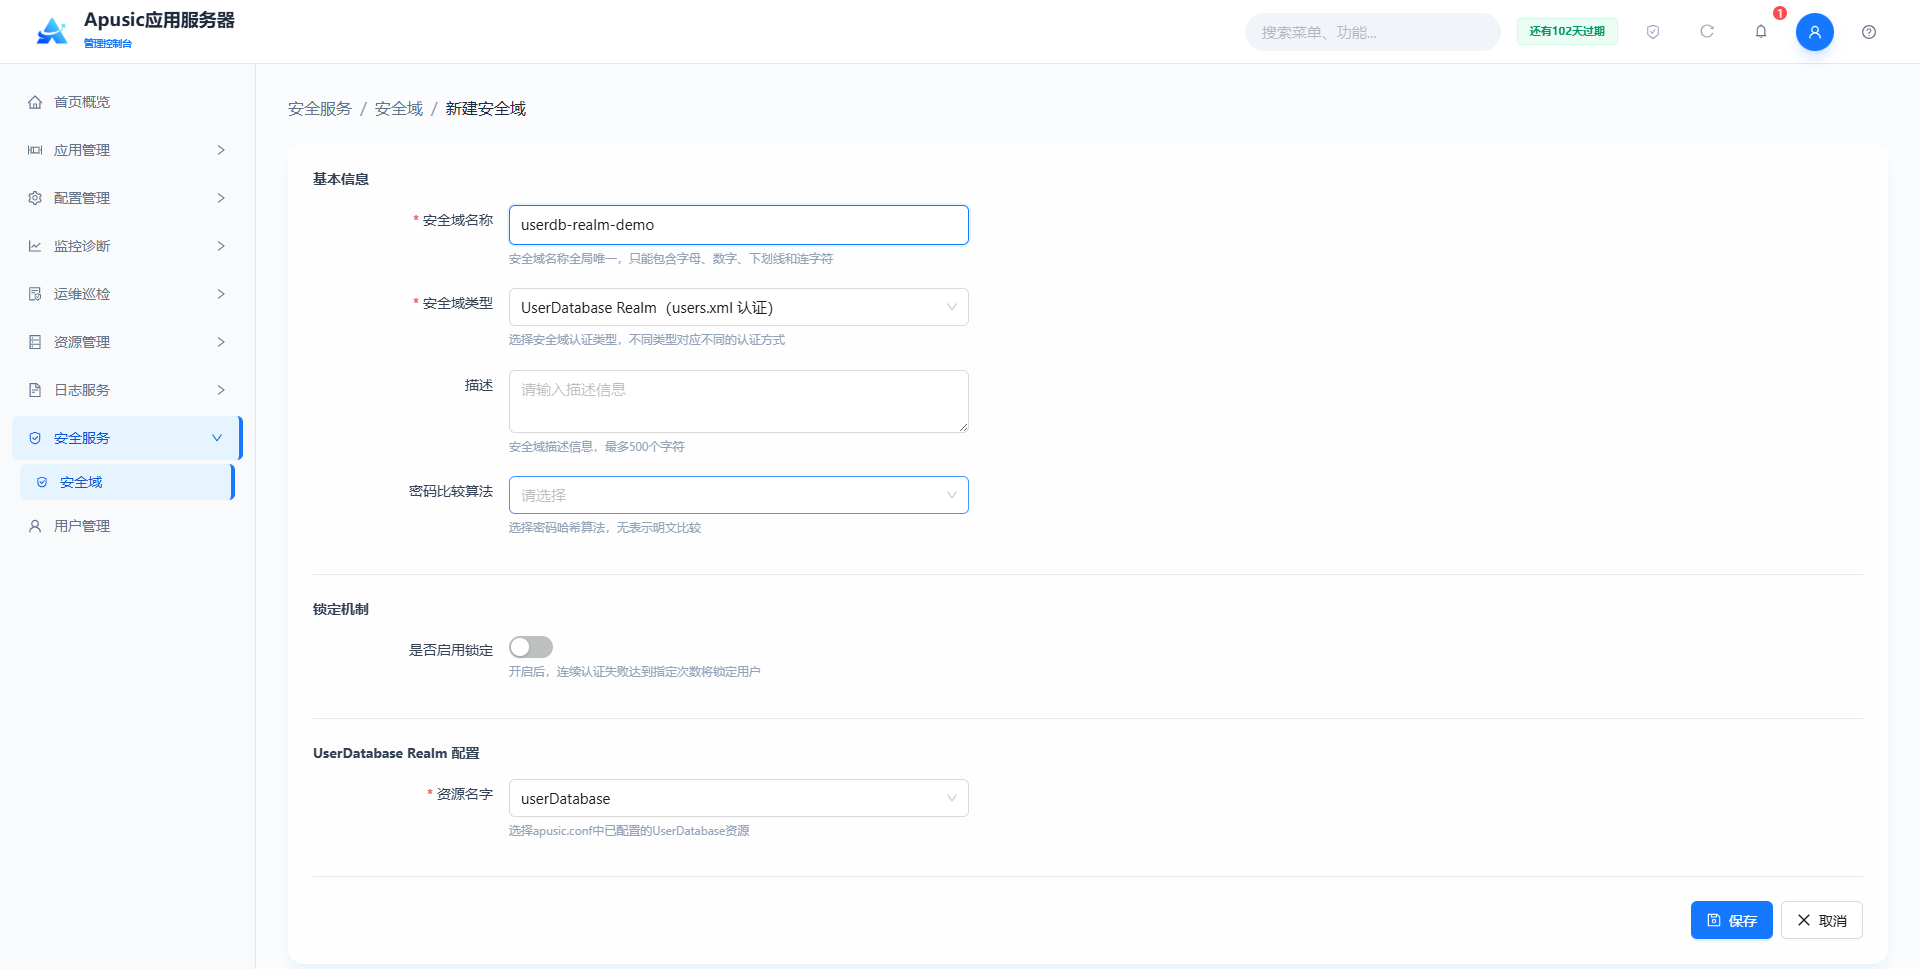Screen dimensions: 1920x969
Task: Open the user avatar menu
Action: 1815,32
